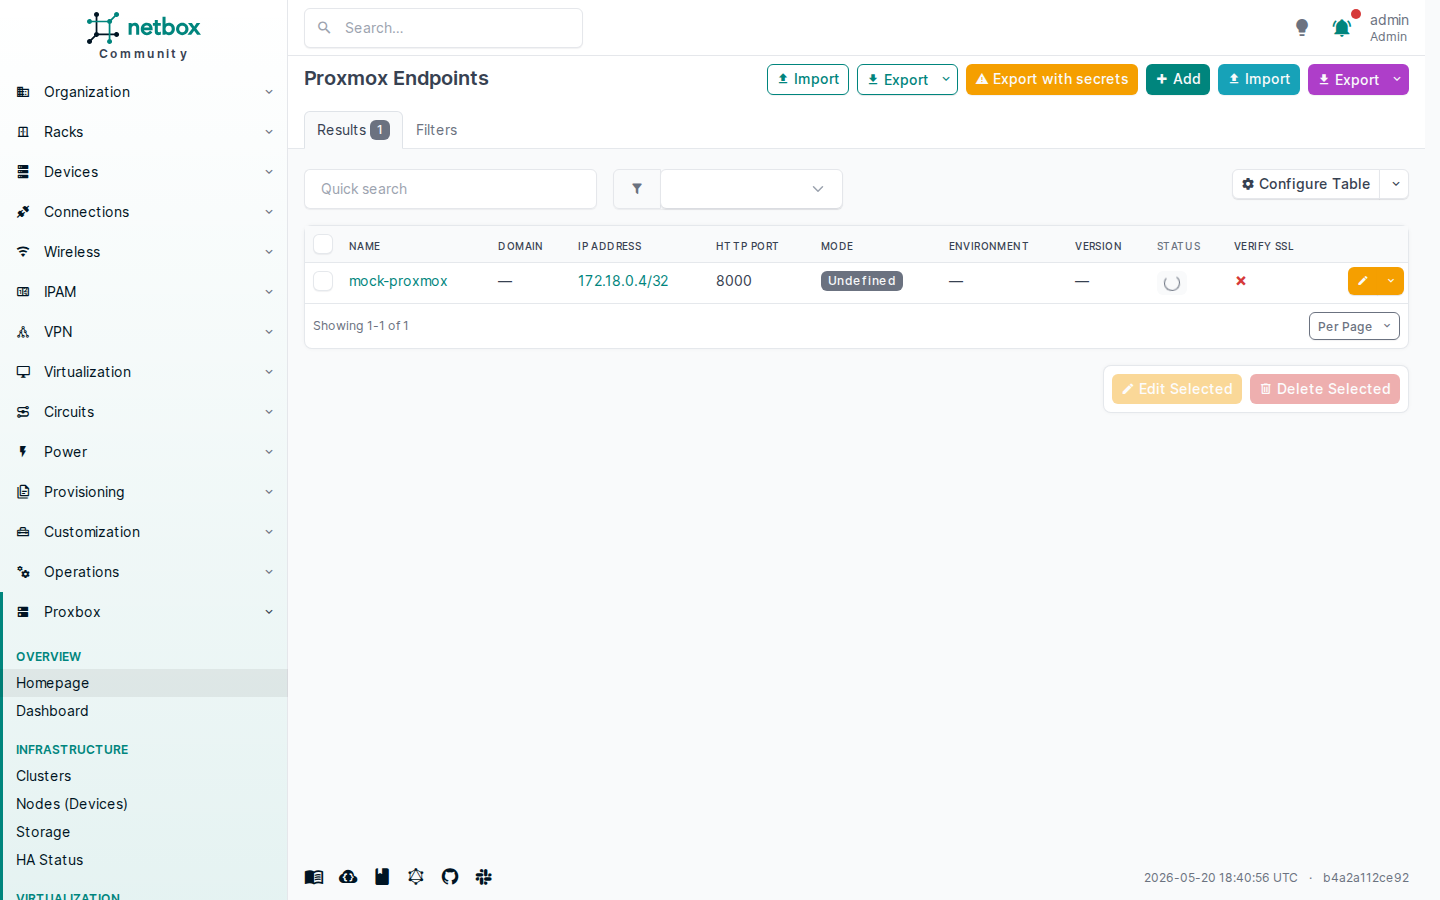This screenshot has width=1440, height=900.
Task: Click the VPN sidebar icon
Action: click(x=23, y=332)
